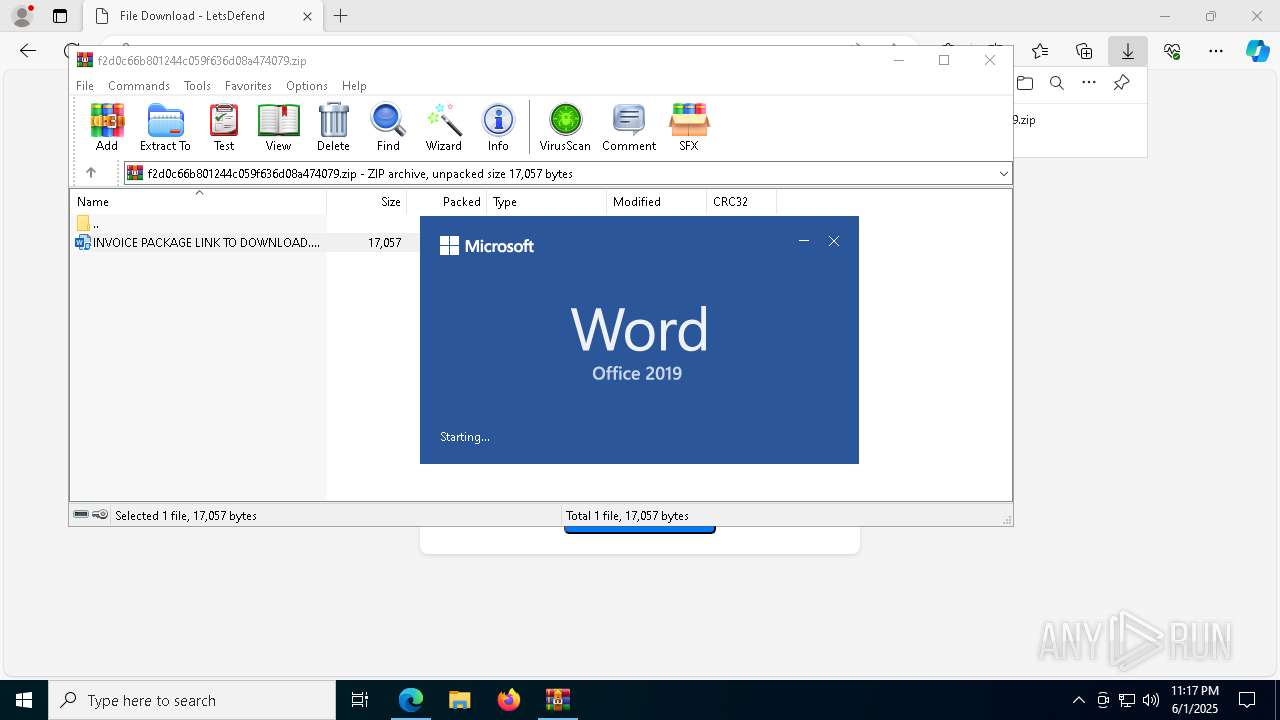Open the Wizard tool
Image resolution: width=1280 pixels, height=720 pixels.
pyautogui.click(x=444, y=127)
